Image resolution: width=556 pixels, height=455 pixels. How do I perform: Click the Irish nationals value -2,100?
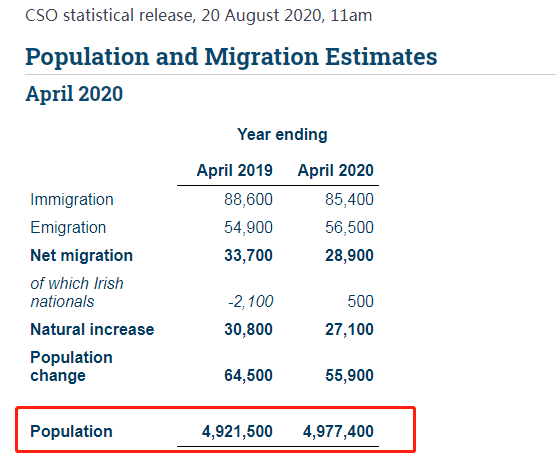point(250,301)
